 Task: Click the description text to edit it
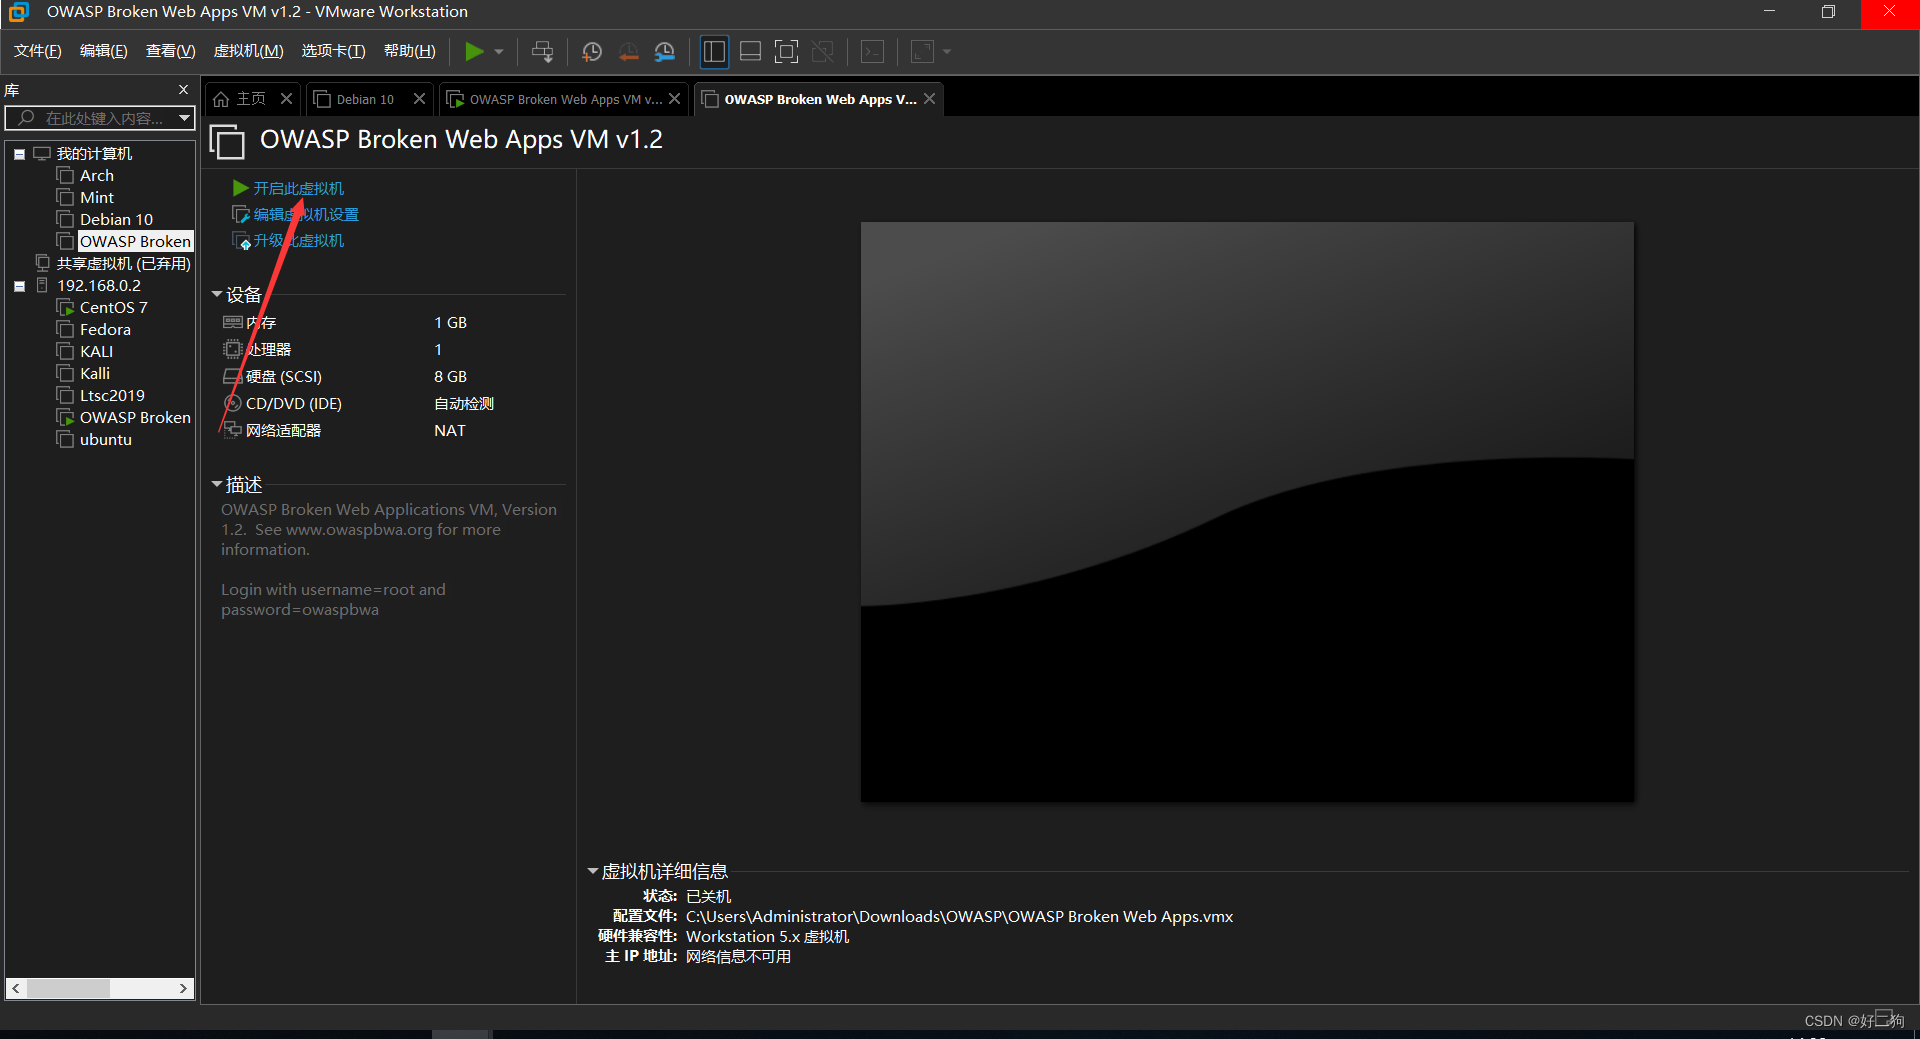[389, 559]
